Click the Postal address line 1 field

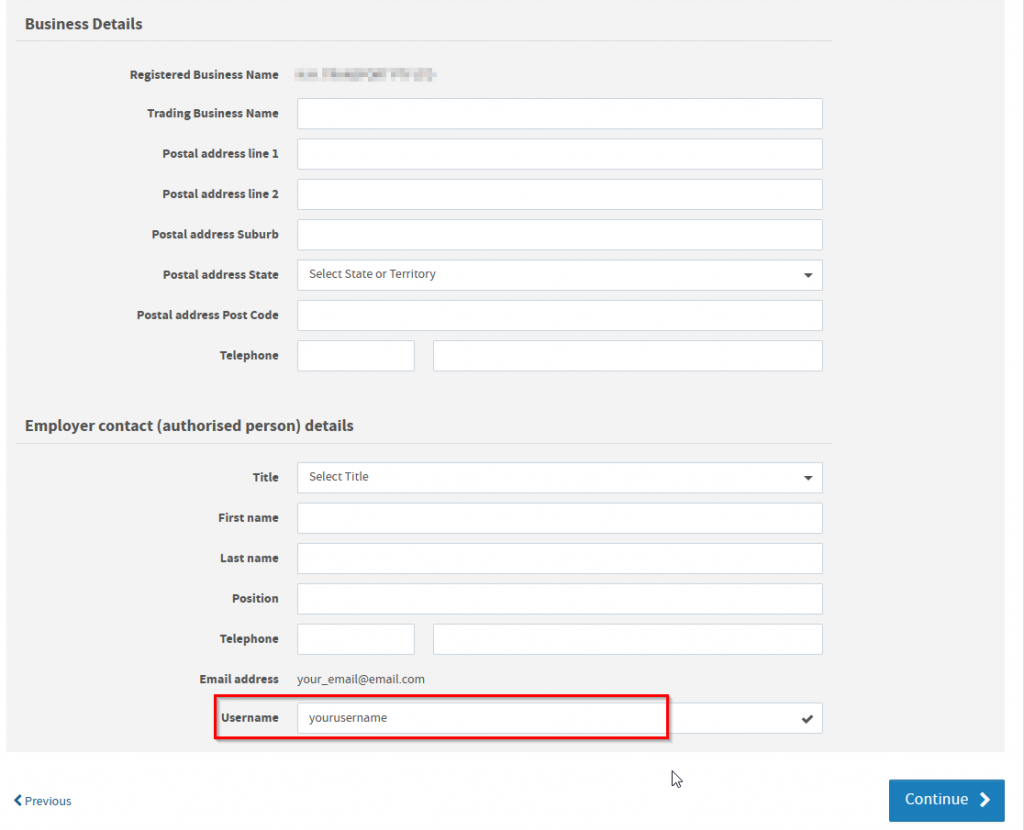pos(560,153)
